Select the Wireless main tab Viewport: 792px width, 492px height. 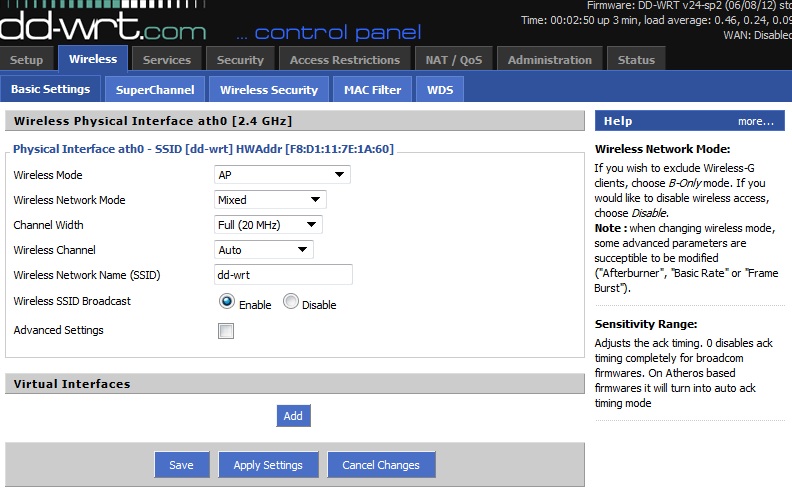pyautogui.click(x=93, y=59)
